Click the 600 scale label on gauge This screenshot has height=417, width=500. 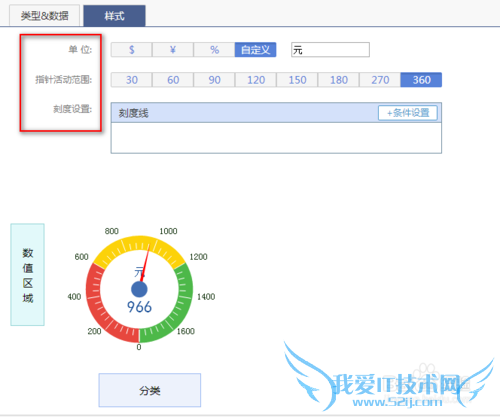pyautogui.click(x=81, y=257)
